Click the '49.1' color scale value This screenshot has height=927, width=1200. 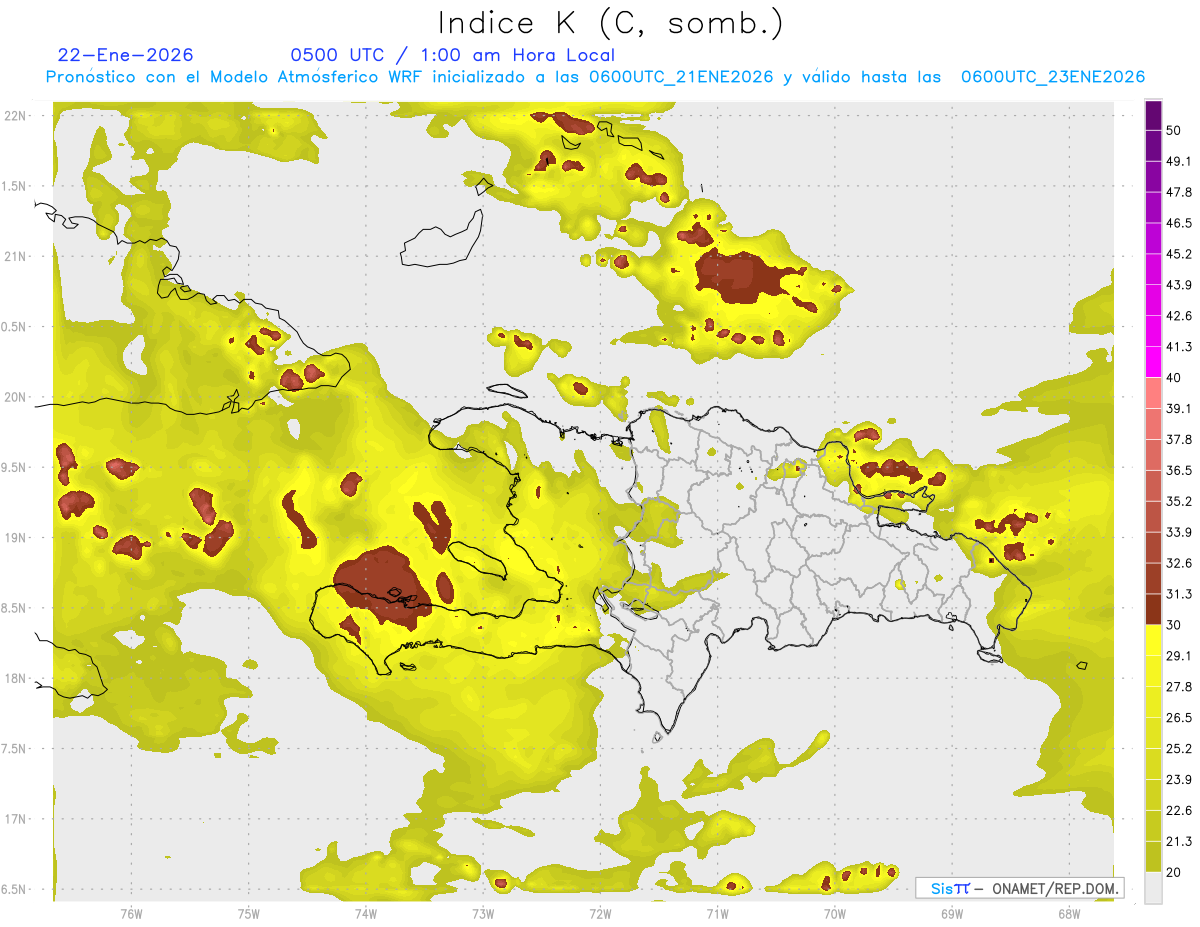click(x=1179, y=161)
